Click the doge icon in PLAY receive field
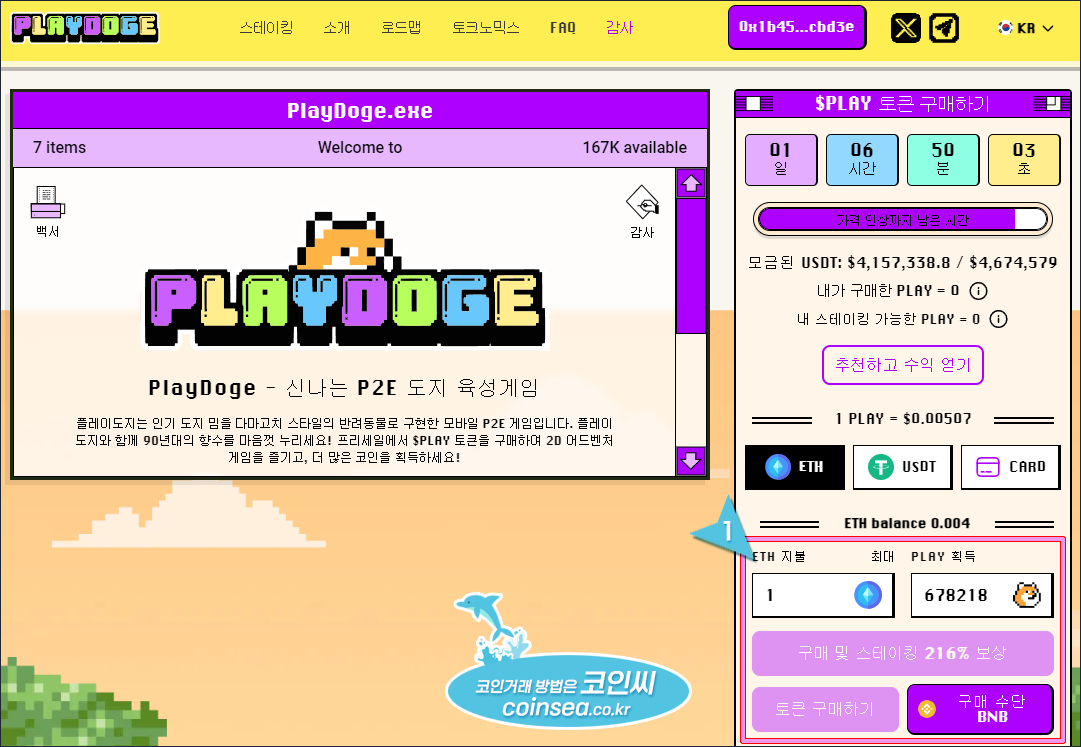Viewport: 1081px width, 747px height. pyautogui.click(x=1027, y=595)
